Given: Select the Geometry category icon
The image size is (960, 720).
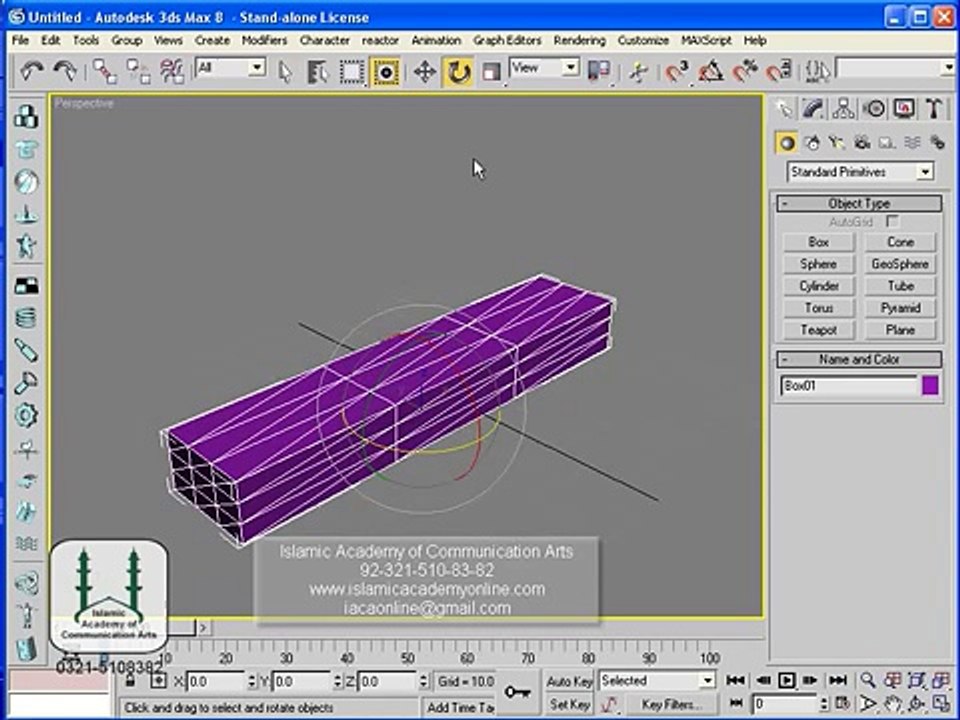Looking at the screenshot, I should pyautogui.click(x=787, y=143).
